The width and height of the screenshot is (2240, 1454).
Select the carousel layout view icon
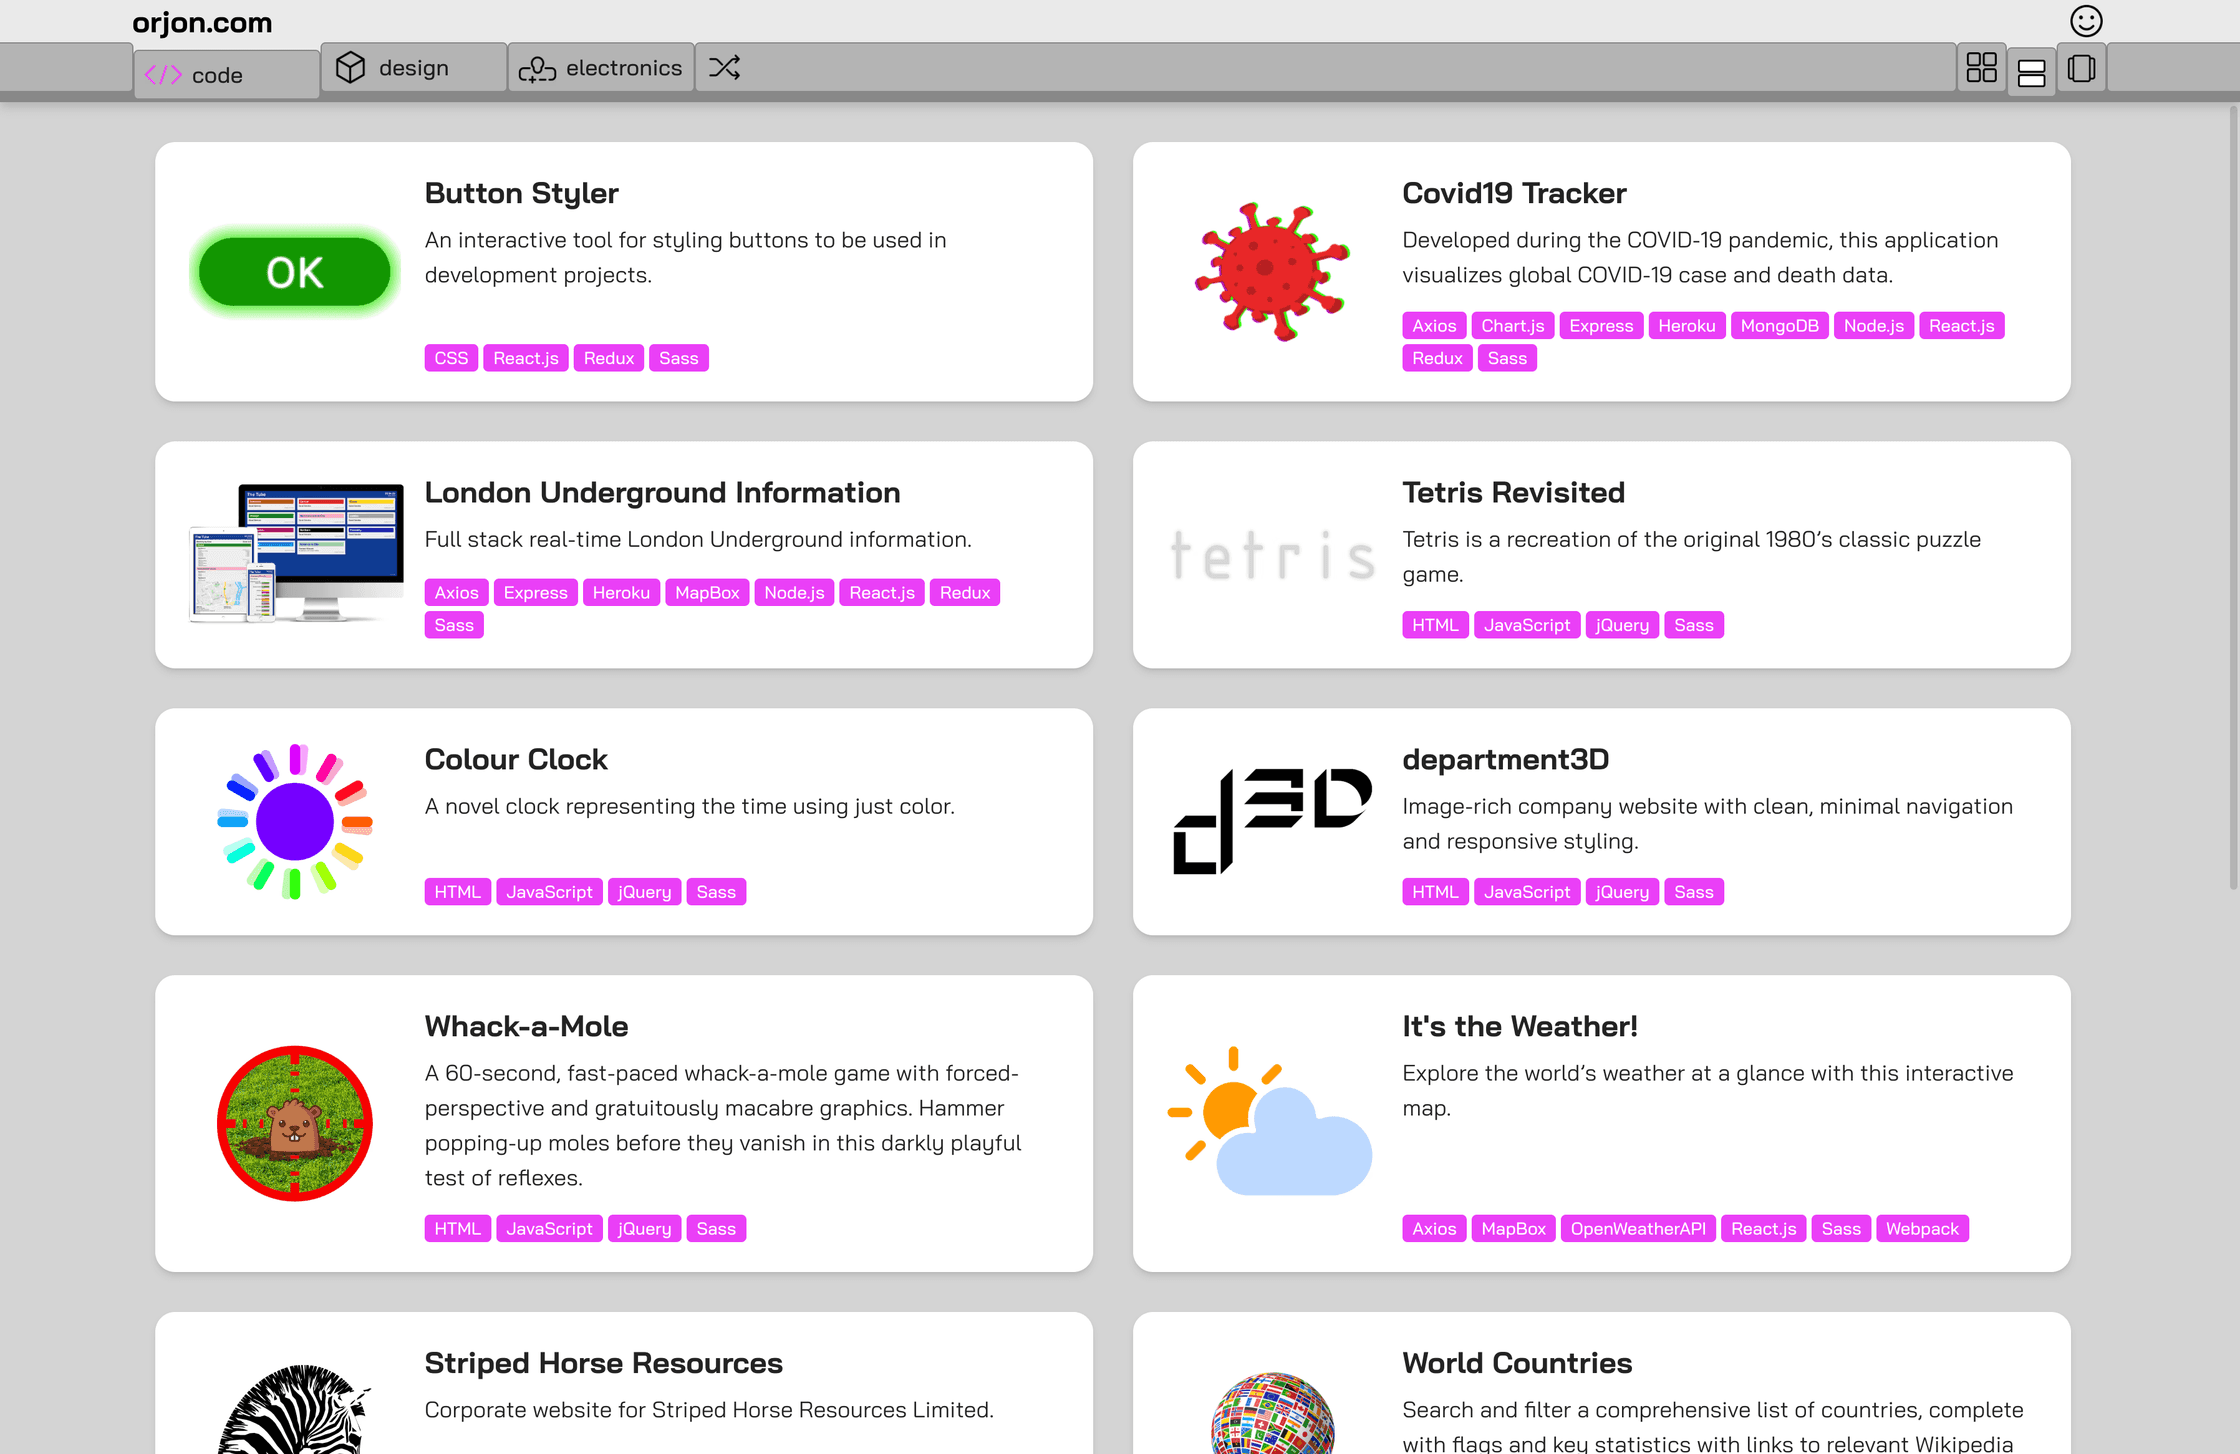[2082, 68]
